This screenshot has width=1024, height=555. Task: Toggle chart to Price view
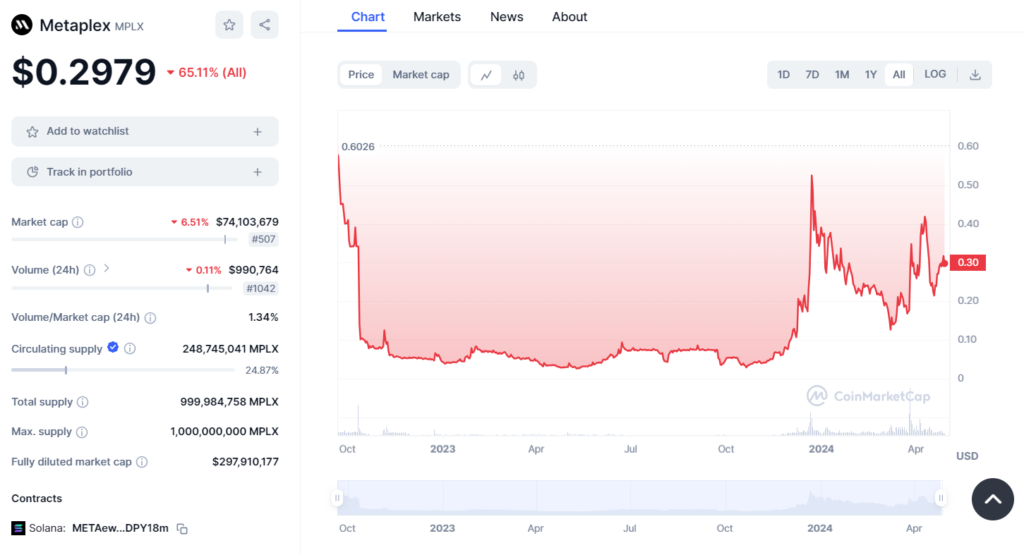click(361, 75)
